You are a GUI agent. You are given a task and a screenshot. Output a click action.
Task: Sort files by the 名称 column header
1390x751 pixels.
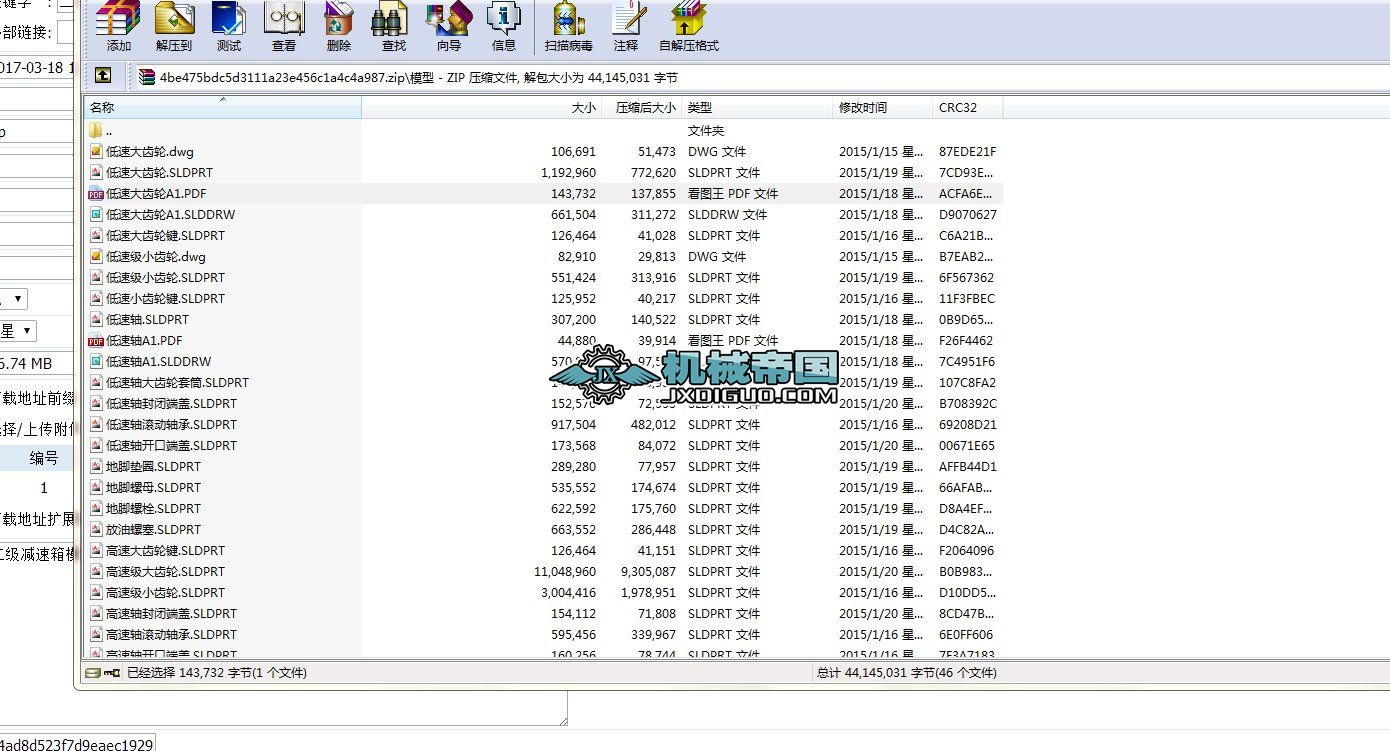(x=222, y=108)
